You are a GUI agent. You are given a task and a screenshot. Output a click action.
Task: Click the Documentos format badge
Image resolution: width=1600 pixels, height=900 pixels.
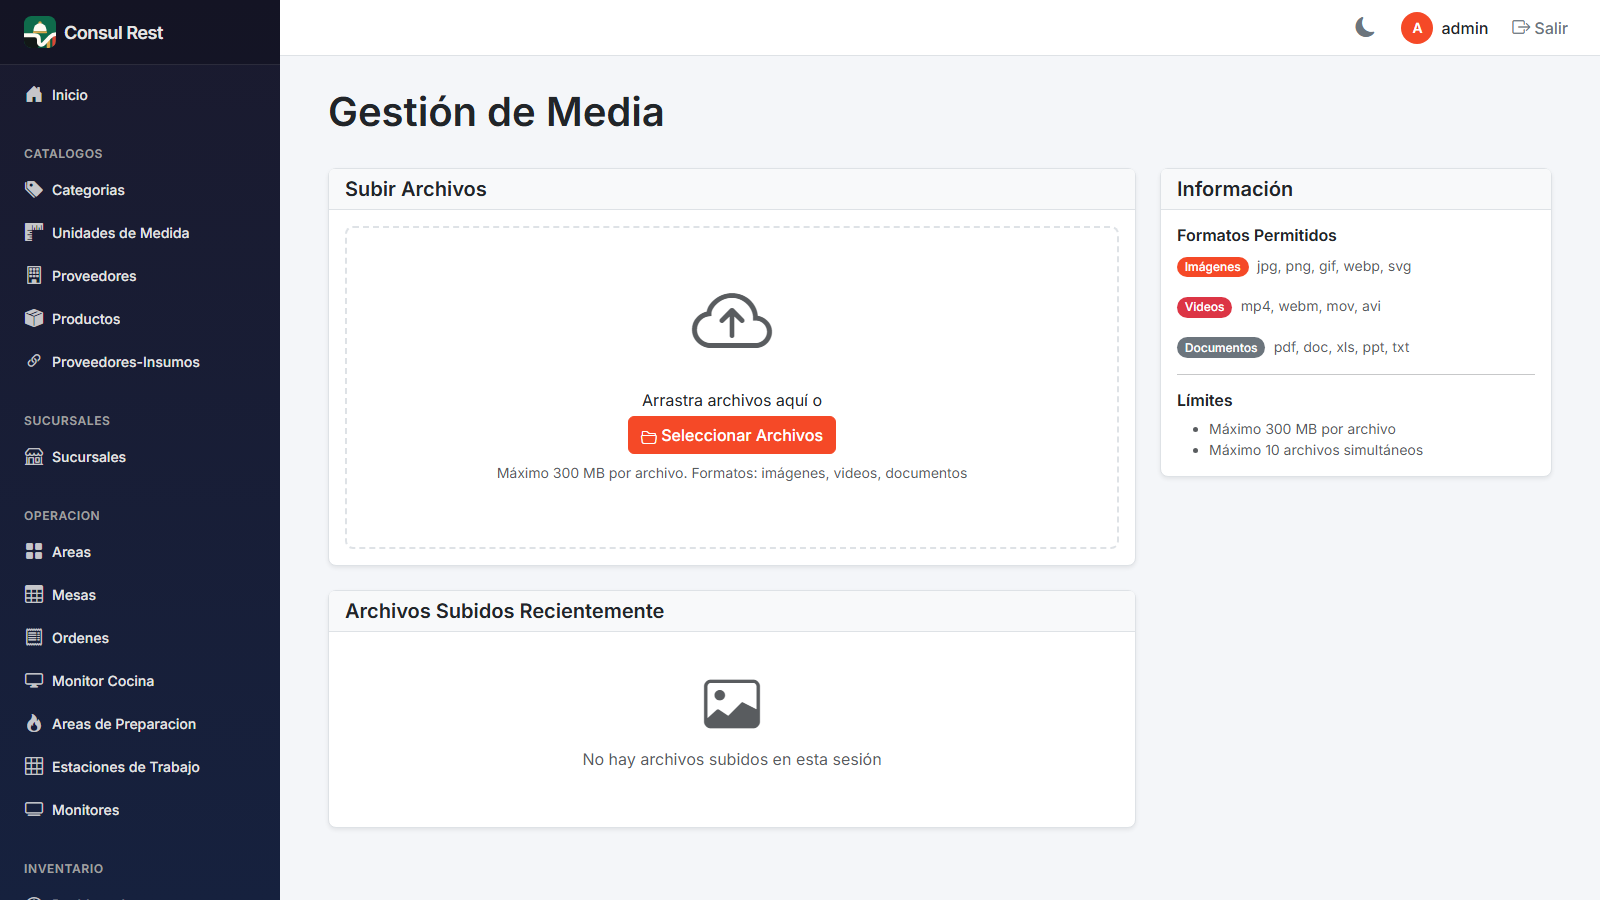(x=1221, y=348)
